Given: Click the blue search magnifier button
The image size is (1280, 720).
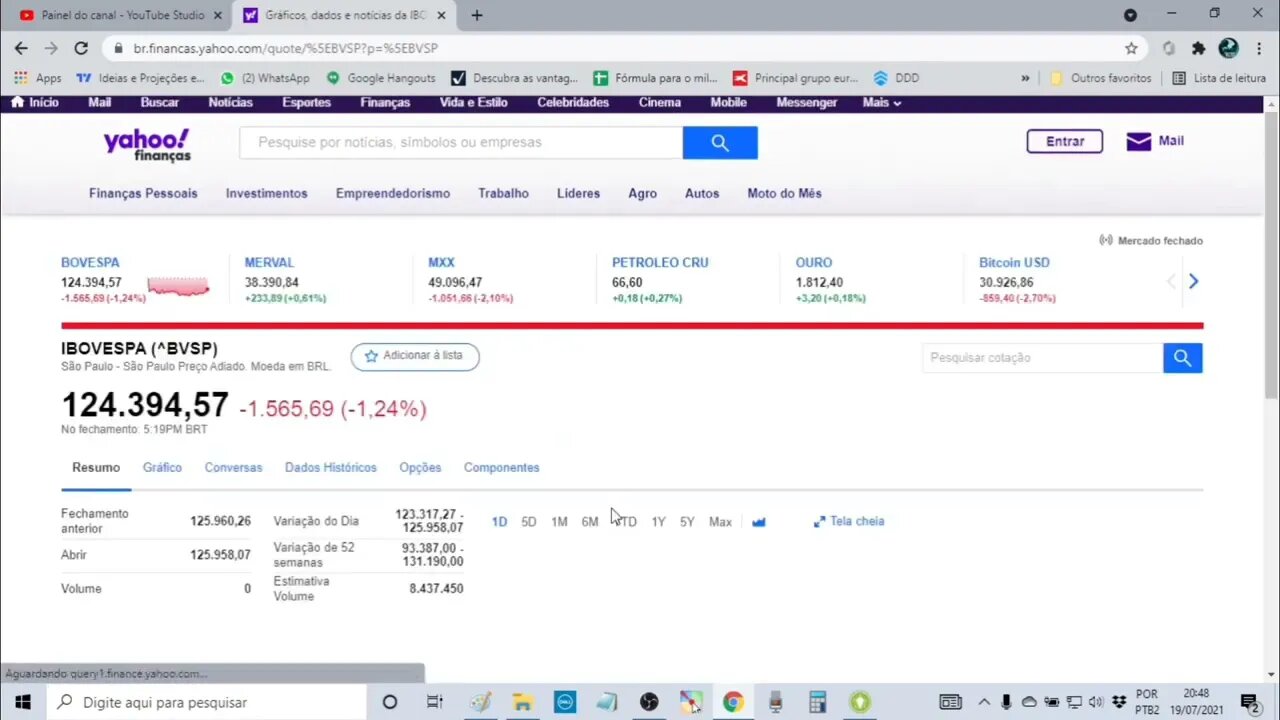Looking at the screenshot, I should pyautogui.click(x=720, y=143).
